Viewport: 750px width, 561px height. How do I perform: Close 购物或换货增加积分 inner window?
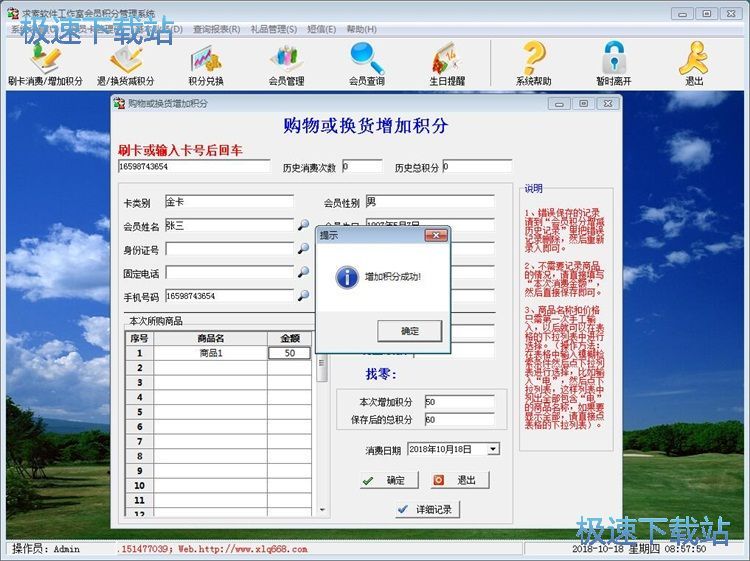click(608, 103)
